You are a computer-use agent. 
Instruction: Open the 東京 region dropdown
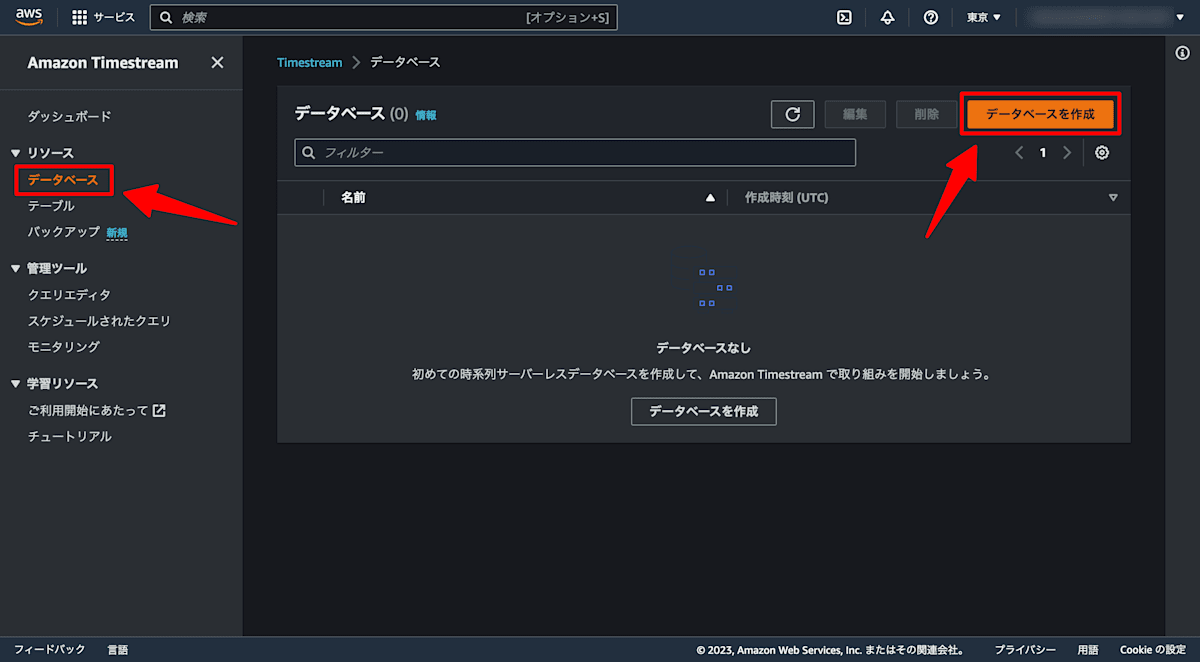coord(984,17)
